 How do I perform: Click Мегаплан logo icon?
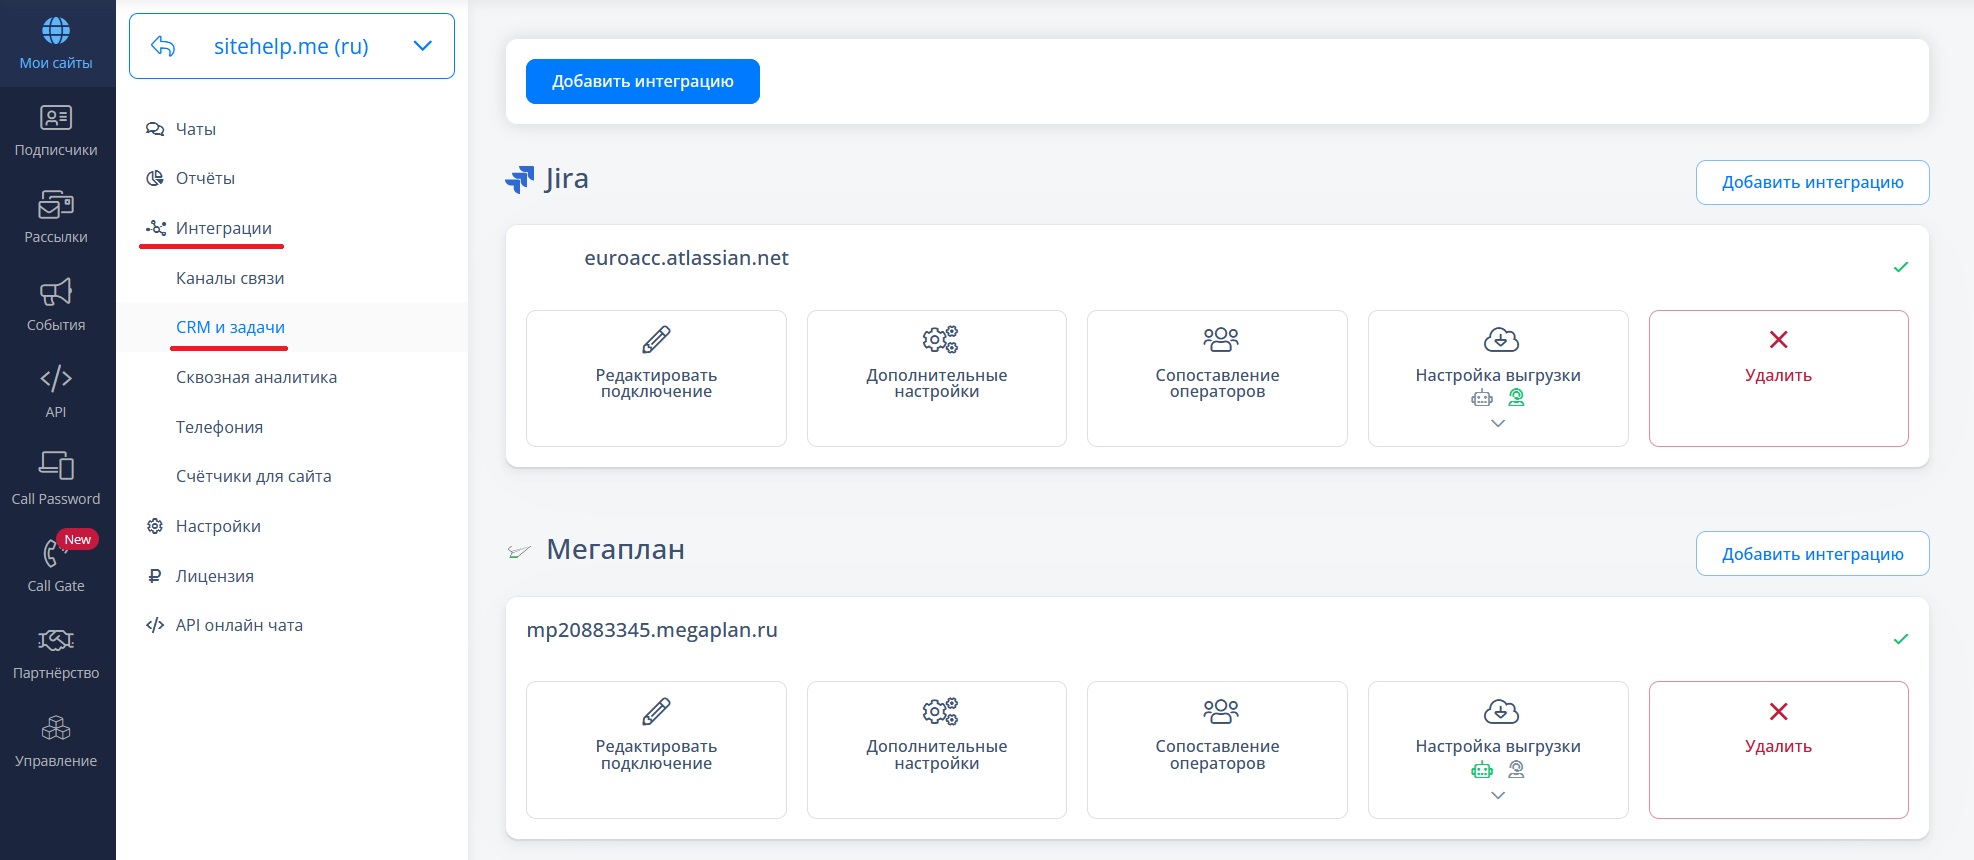519,551
